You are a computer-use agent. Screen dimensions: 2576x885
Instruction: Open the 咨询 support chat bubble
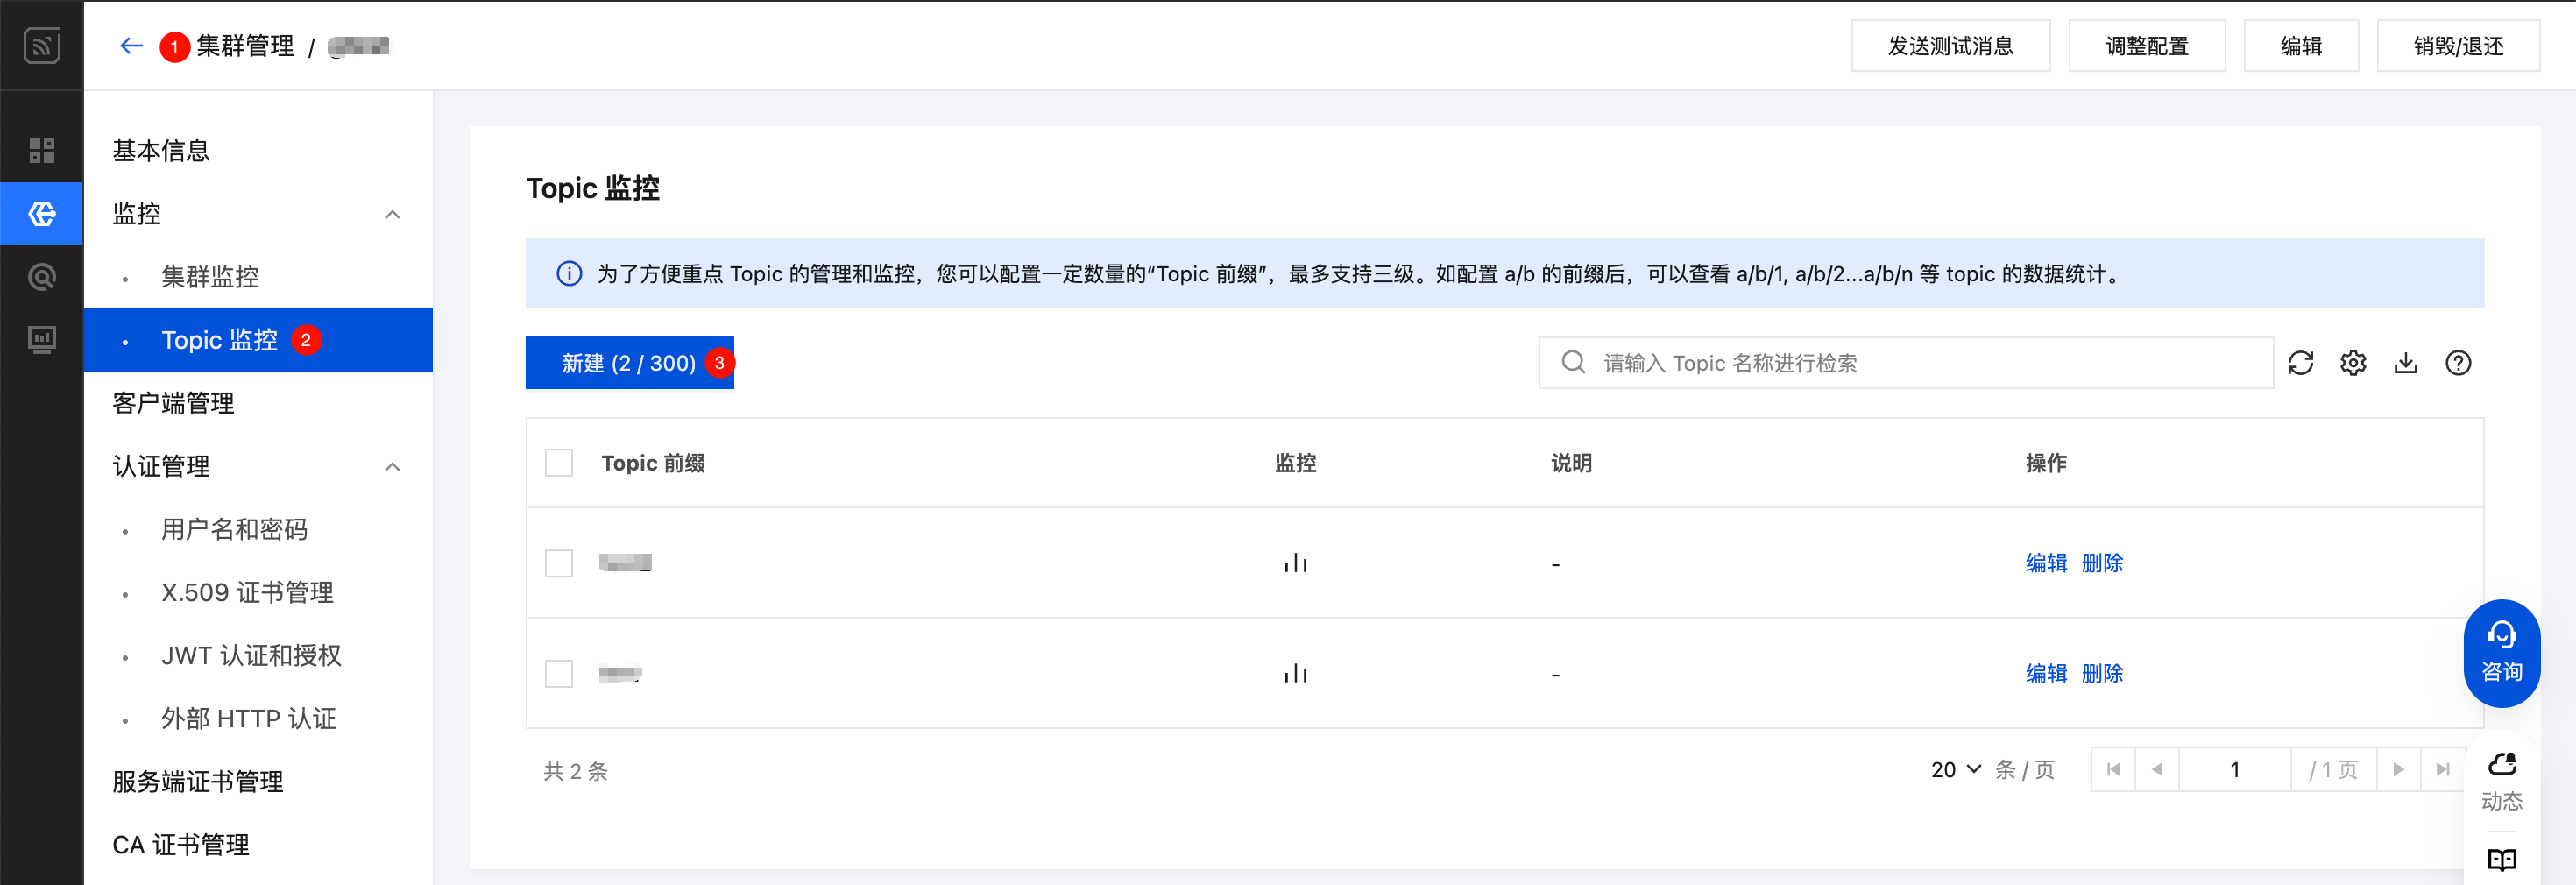coord(2501,652)
